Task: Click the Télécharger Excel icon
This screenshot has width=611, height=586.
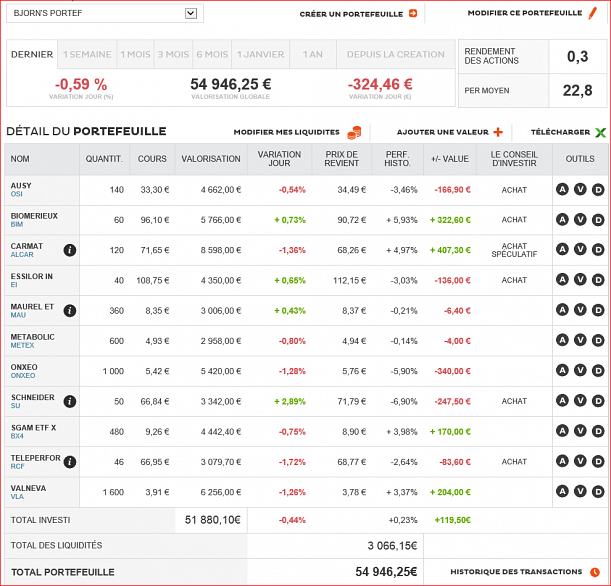Action: [600, 132]
